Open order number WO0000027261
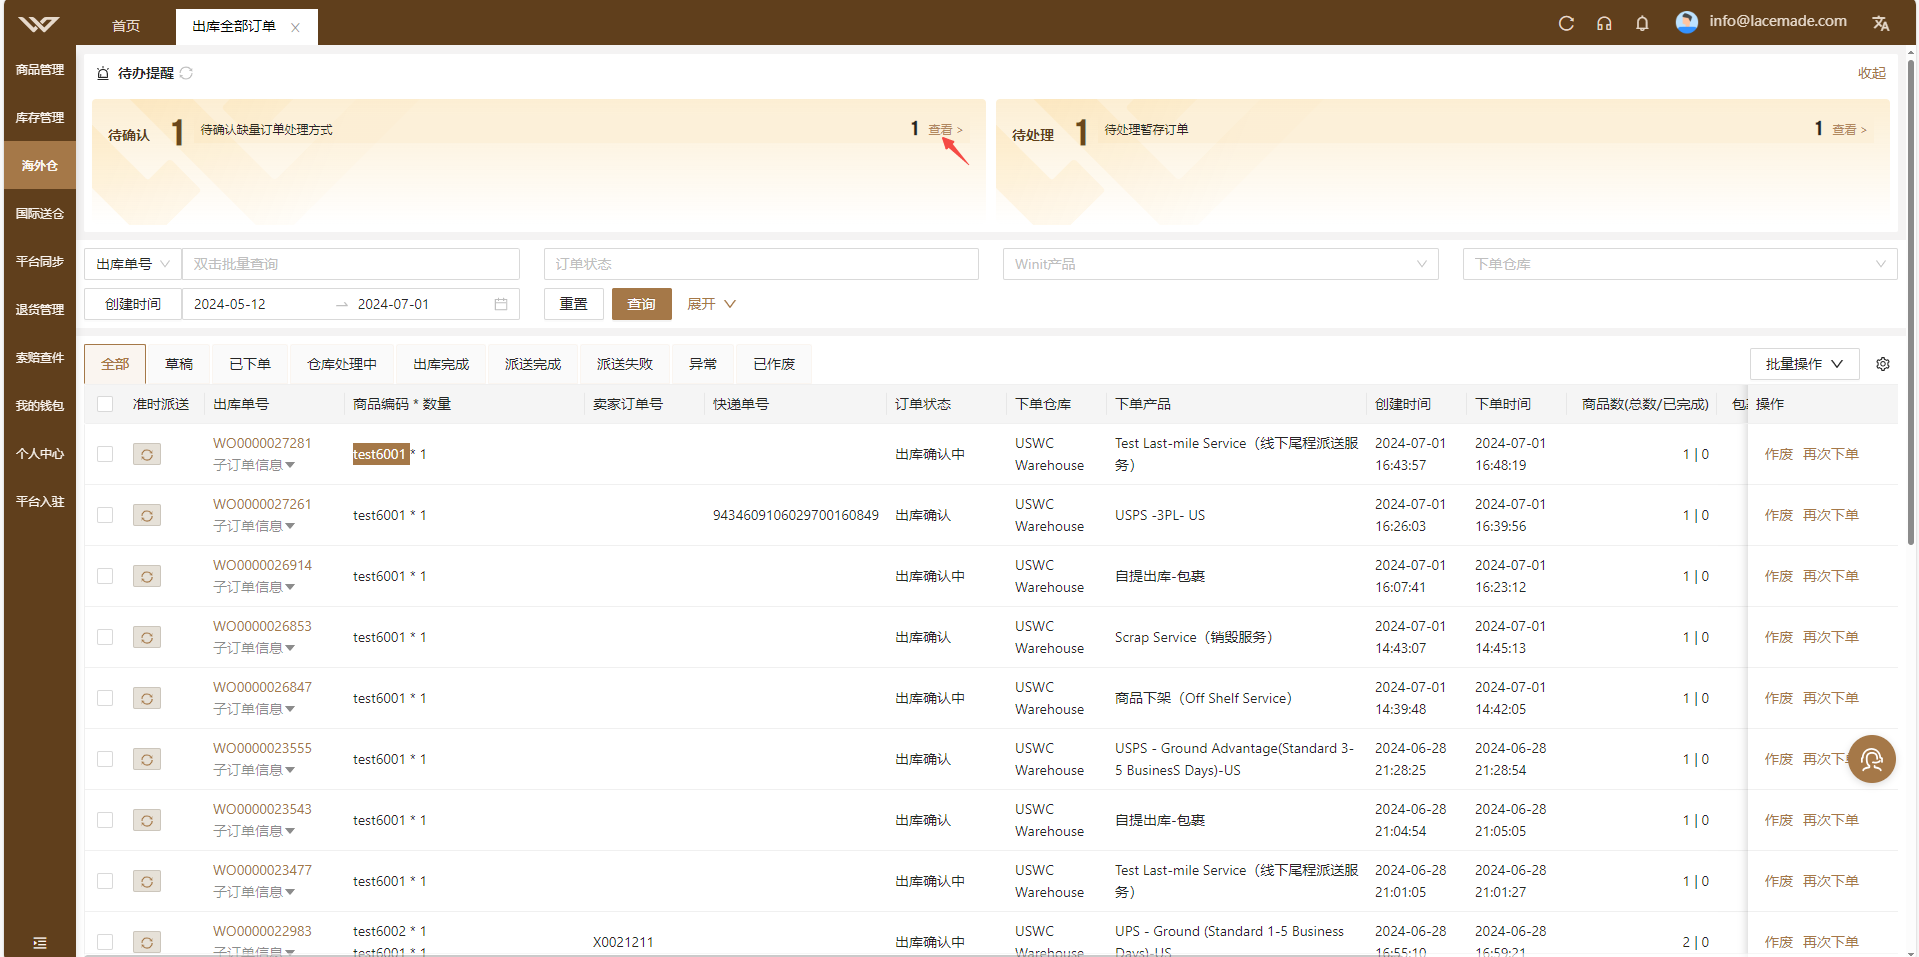This screenshot has width=1919, height=957. tap(262, 504)
